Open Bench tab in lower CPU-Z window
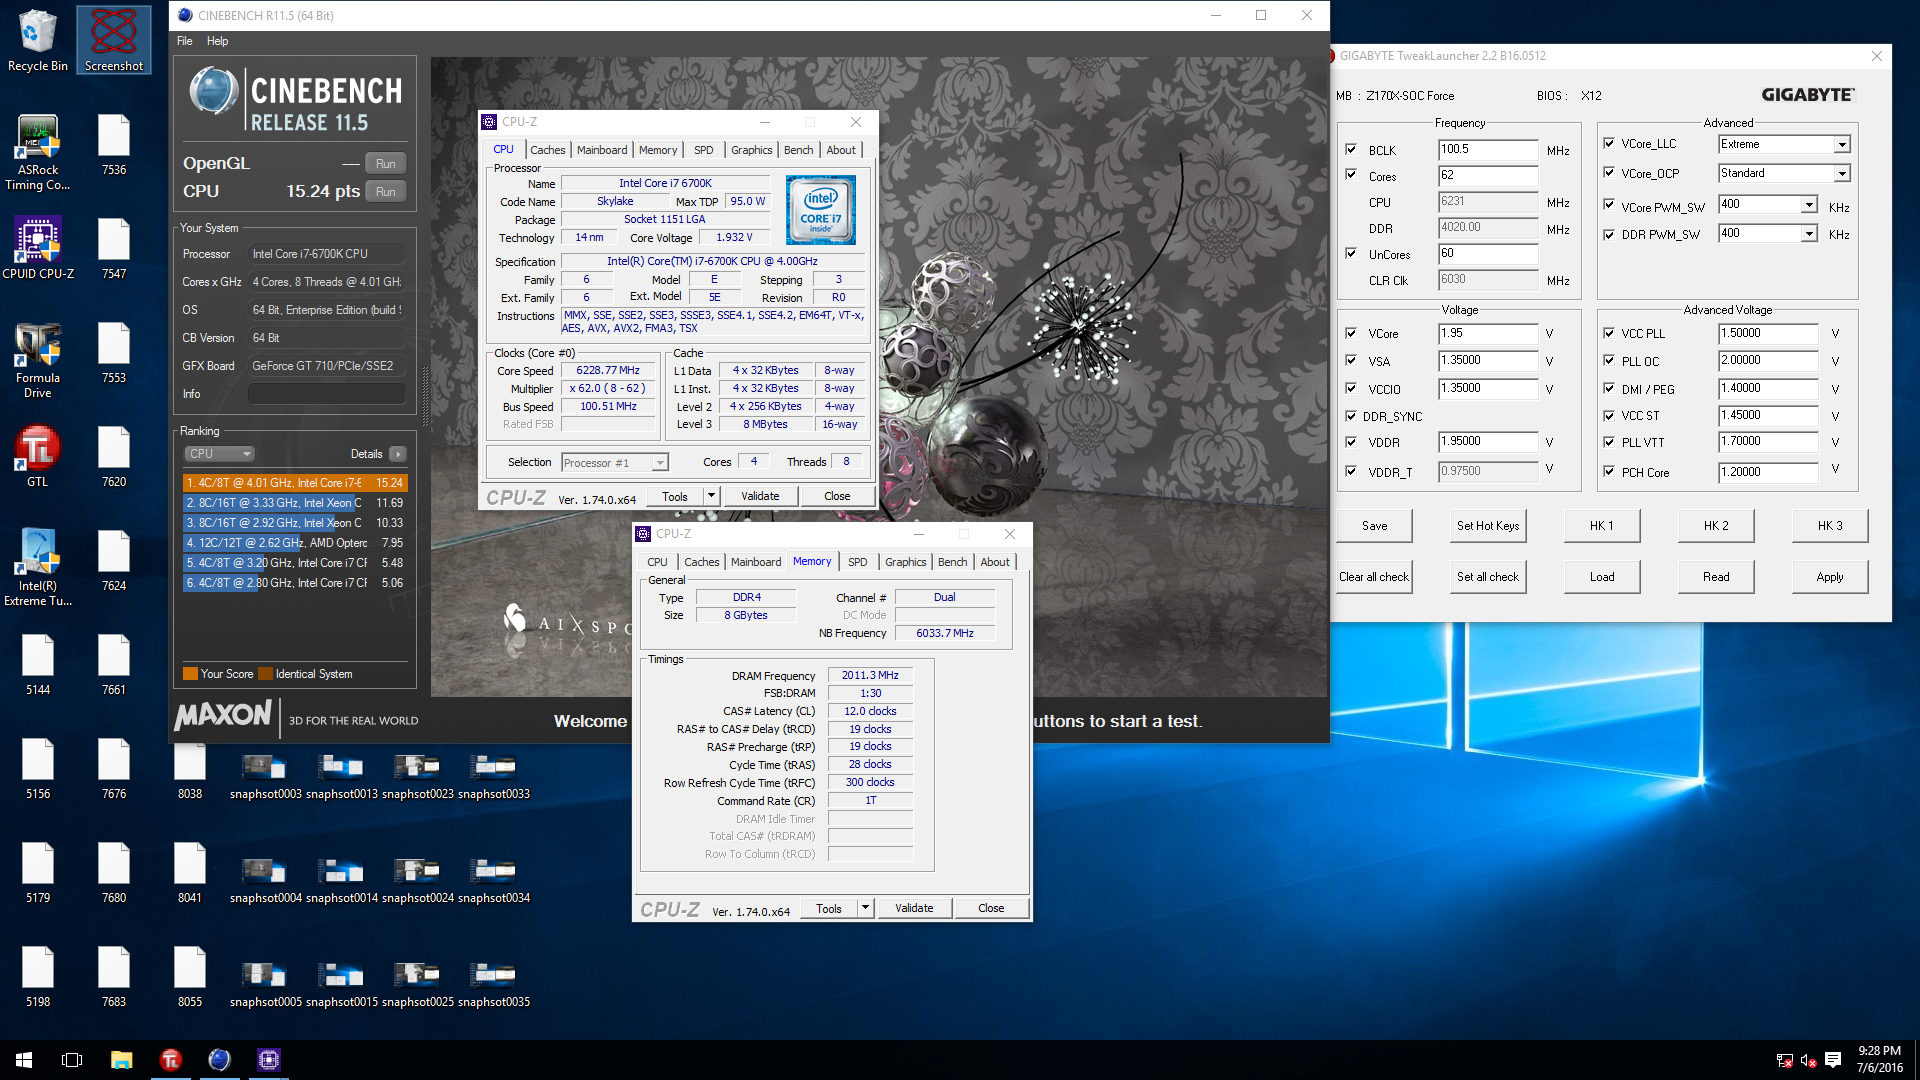Viewport: 1920px width, 1080px height. [x=952, y=562]
